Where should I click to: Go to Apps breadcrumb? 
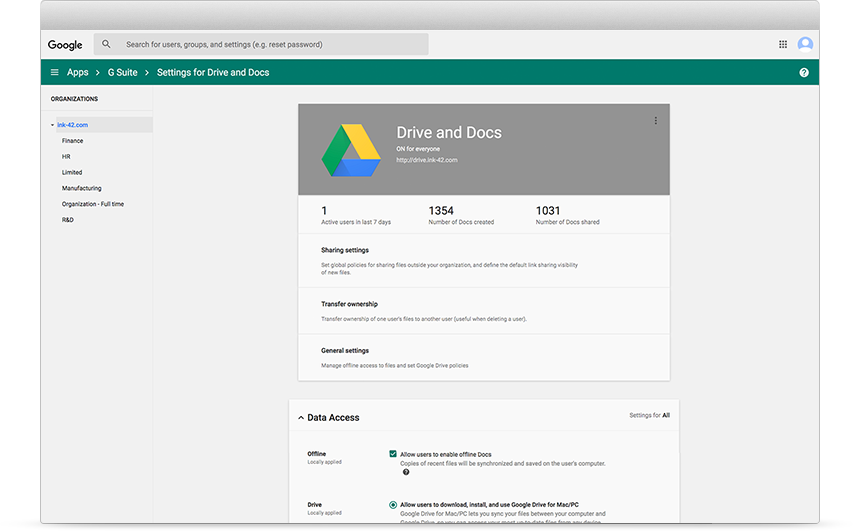(77, 72)
